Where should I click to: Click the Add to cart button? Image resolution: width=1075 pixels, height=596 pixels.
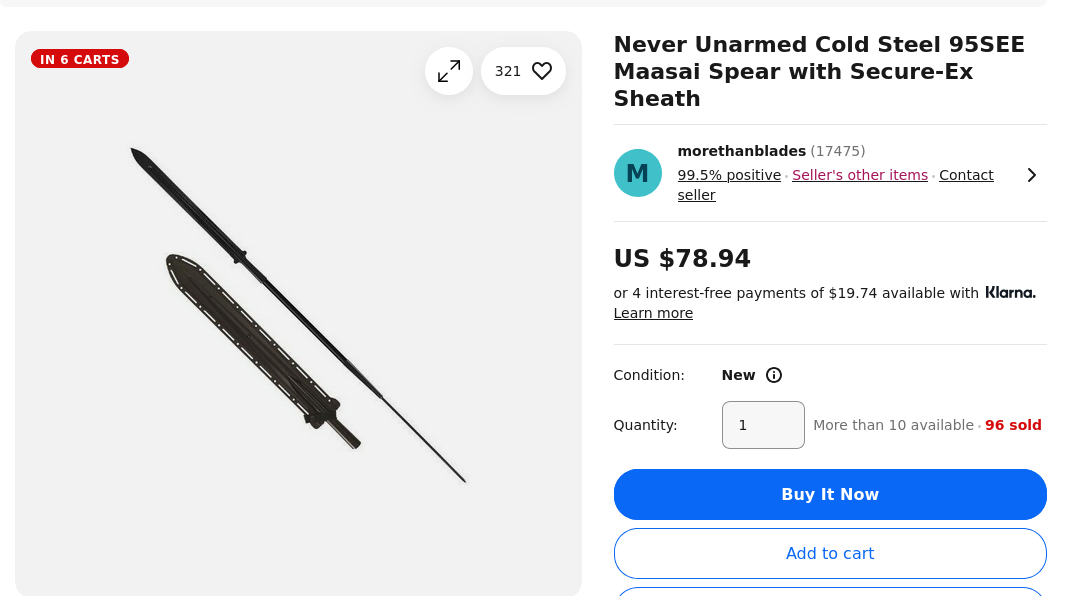click(x=830, y=553)
